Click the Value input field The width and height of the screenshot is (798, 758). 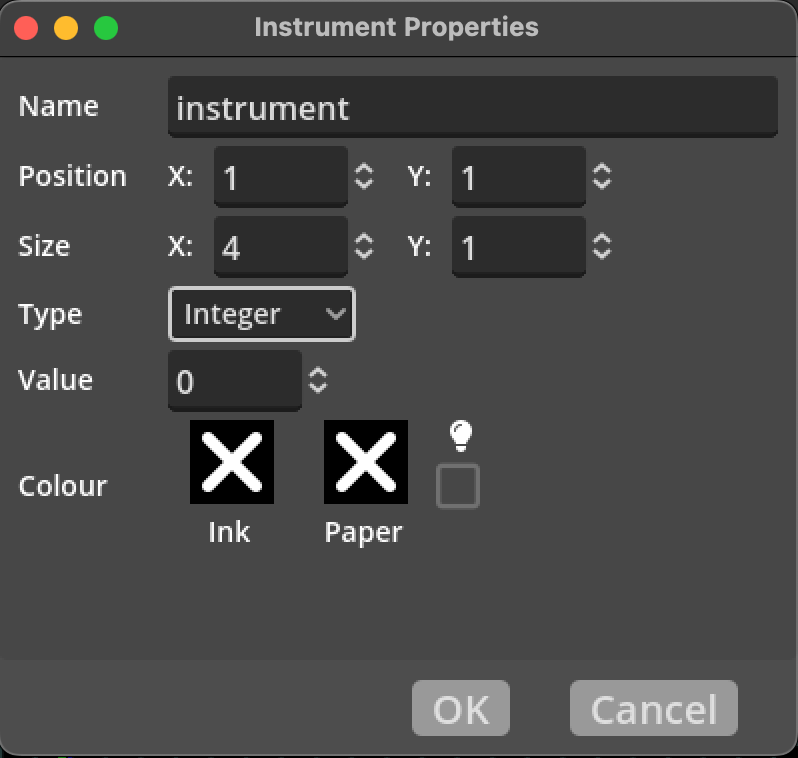point(234,381)
